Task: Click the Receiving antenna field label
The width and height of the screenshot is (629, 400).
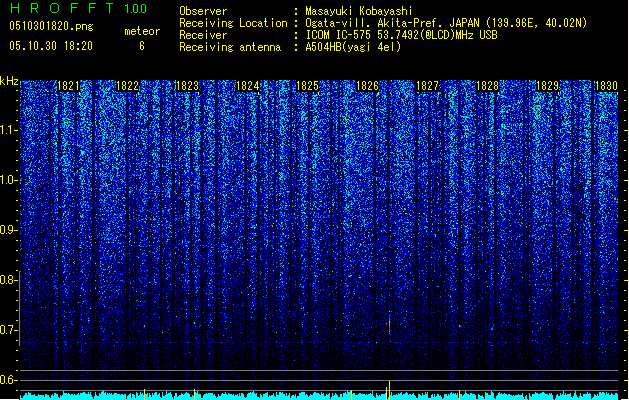Action: [230, 47]
